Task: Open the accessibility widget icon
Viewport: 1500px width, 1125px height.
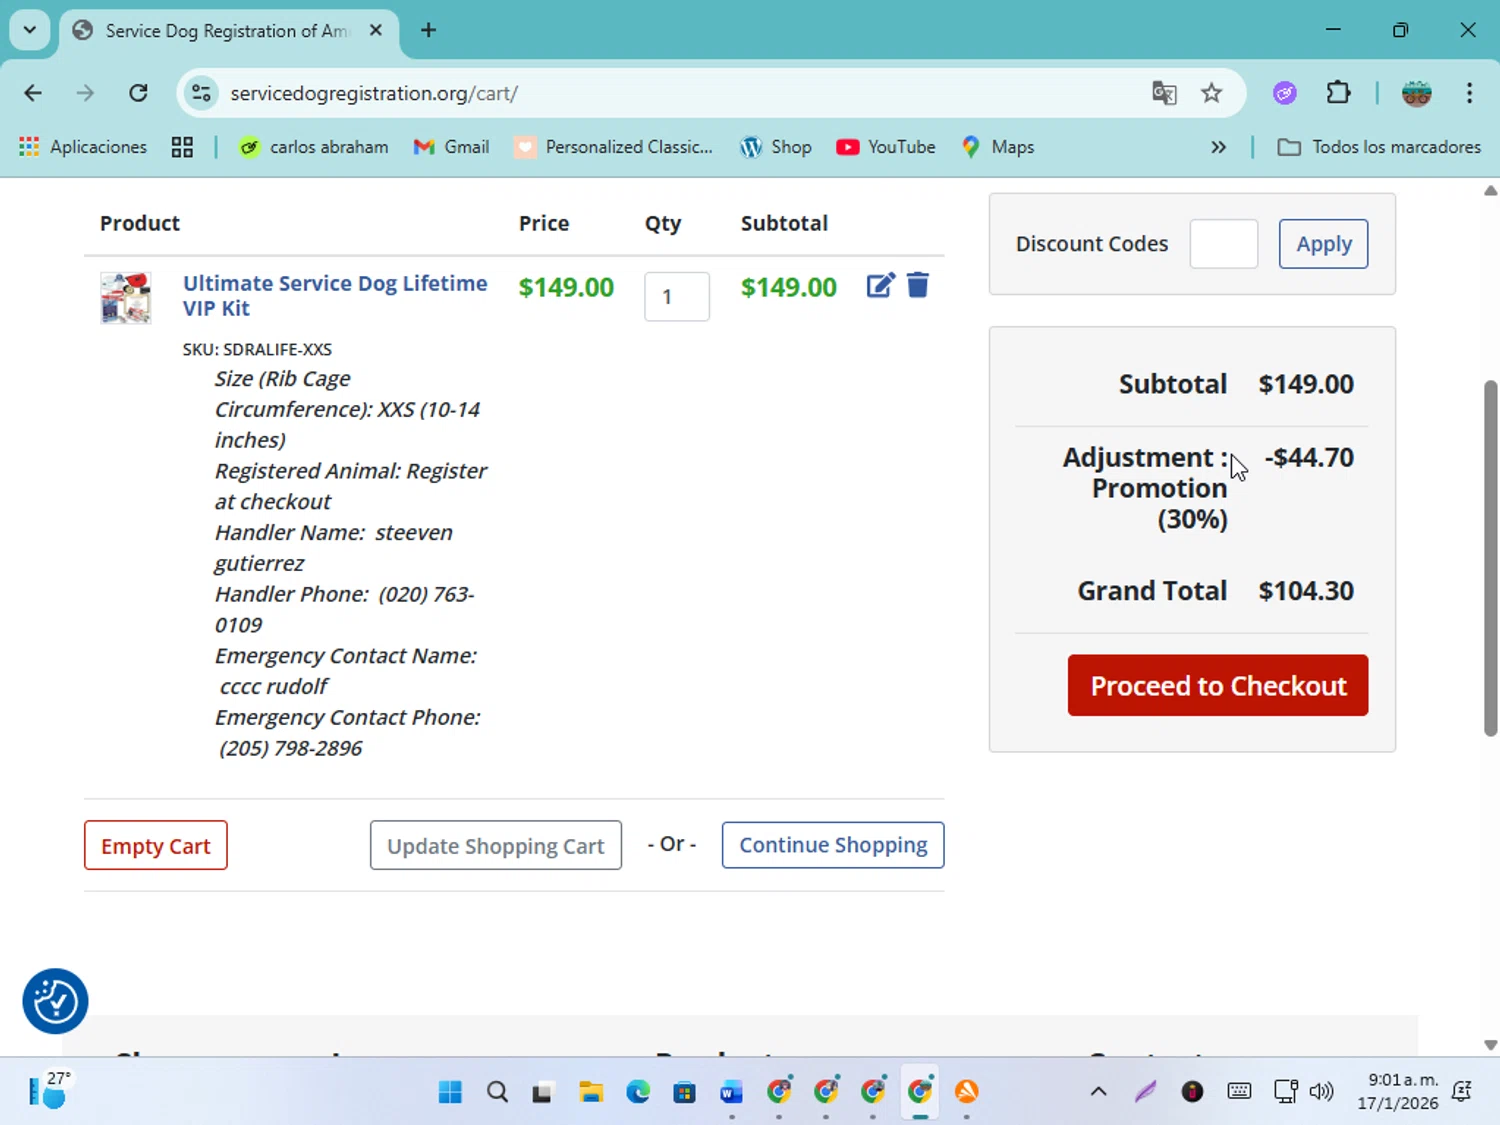Action: click(55, 1001)
